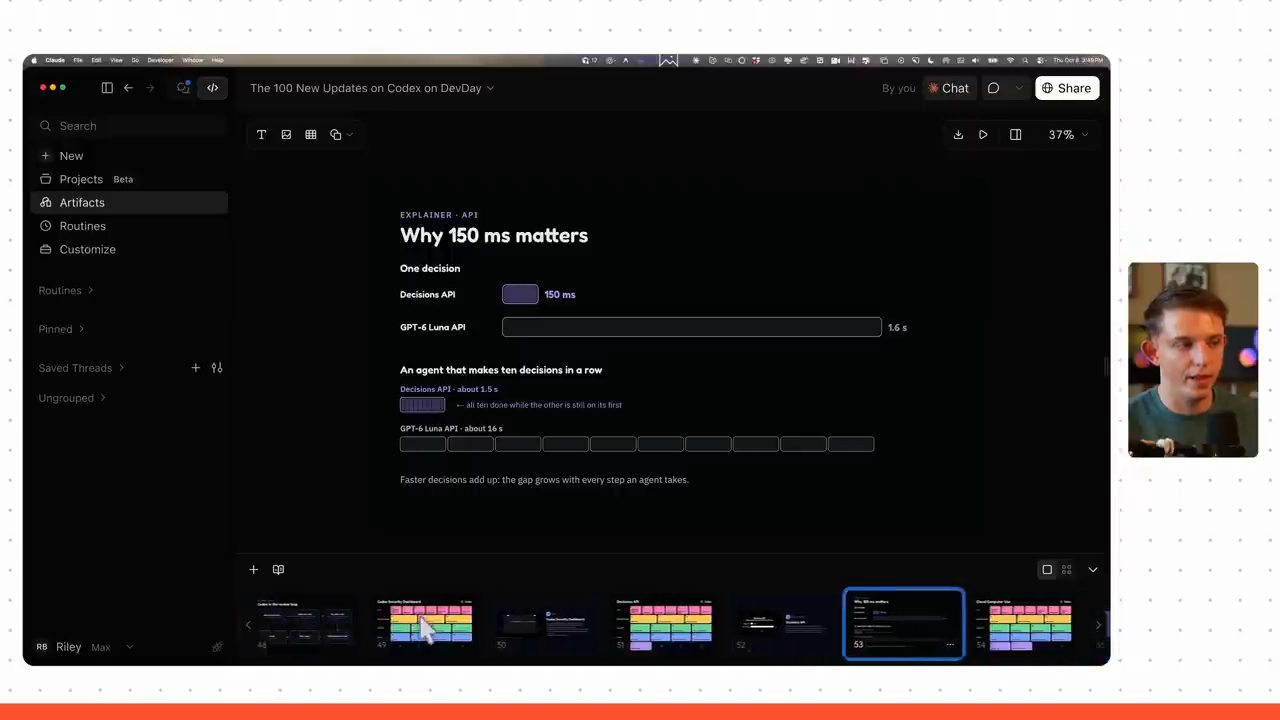Go forward with the right arrow
1280x720 pixels.
pos(151,88)
